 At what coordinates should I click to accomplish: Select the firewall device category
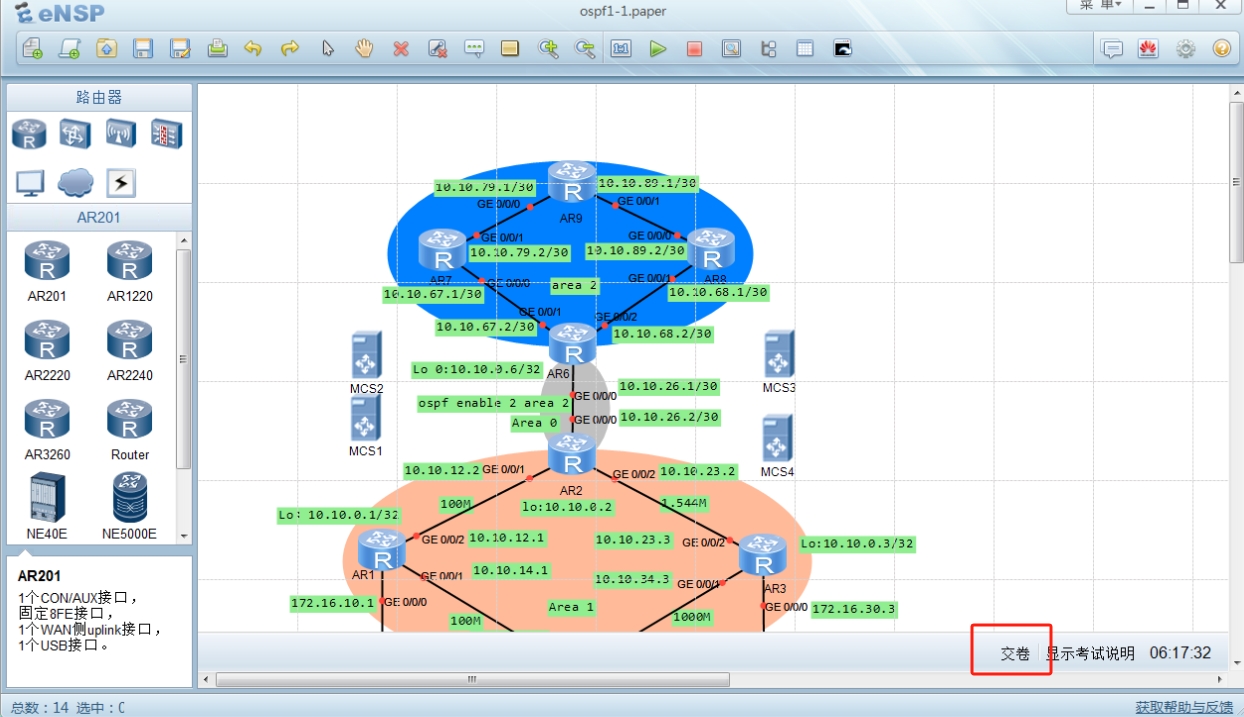[x=166, y=133]
